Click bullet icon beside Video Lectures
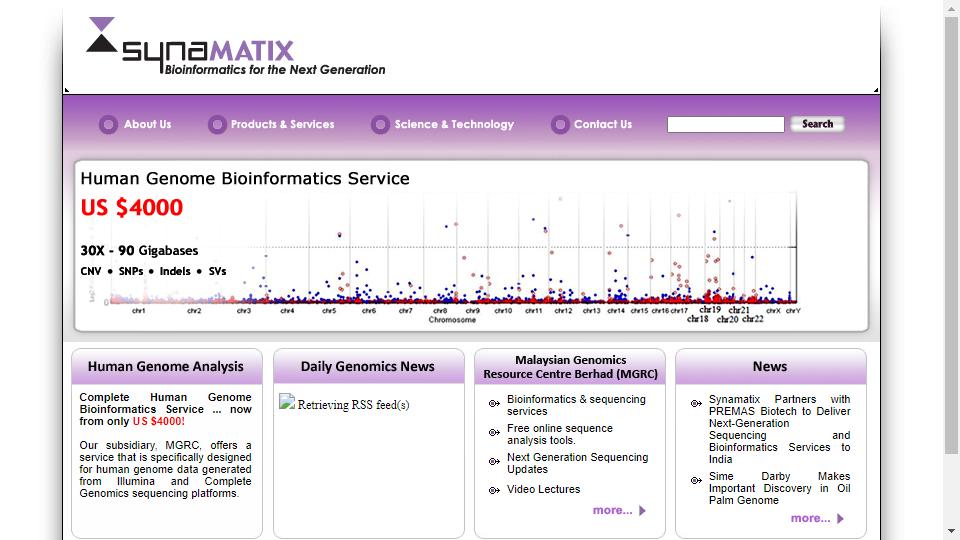This screenshot has width=960, height=540. tap(494, 490)
